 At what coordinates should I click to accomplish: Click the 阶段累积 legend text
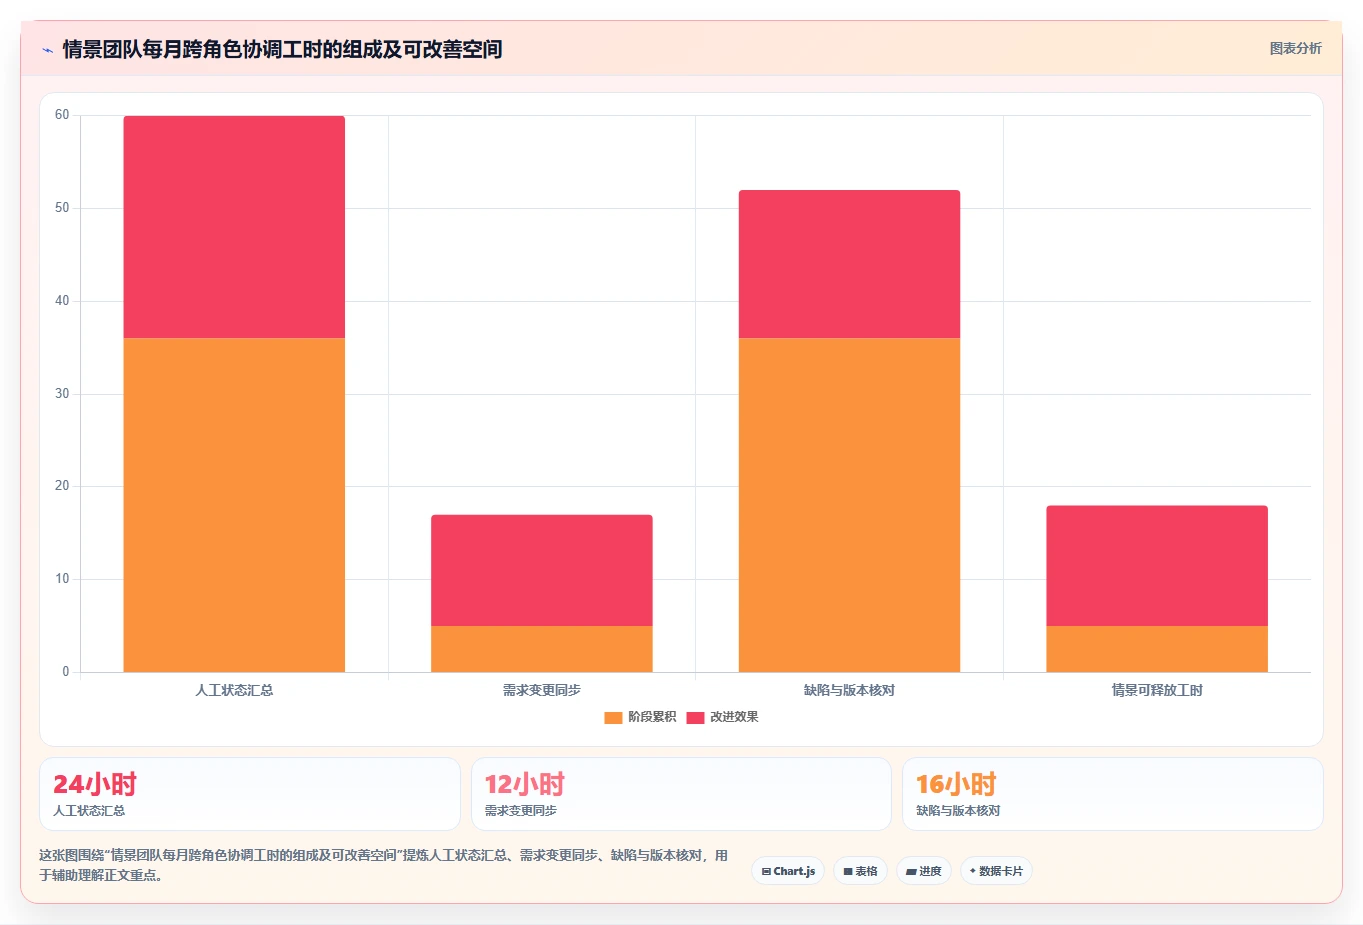[652, 717]
